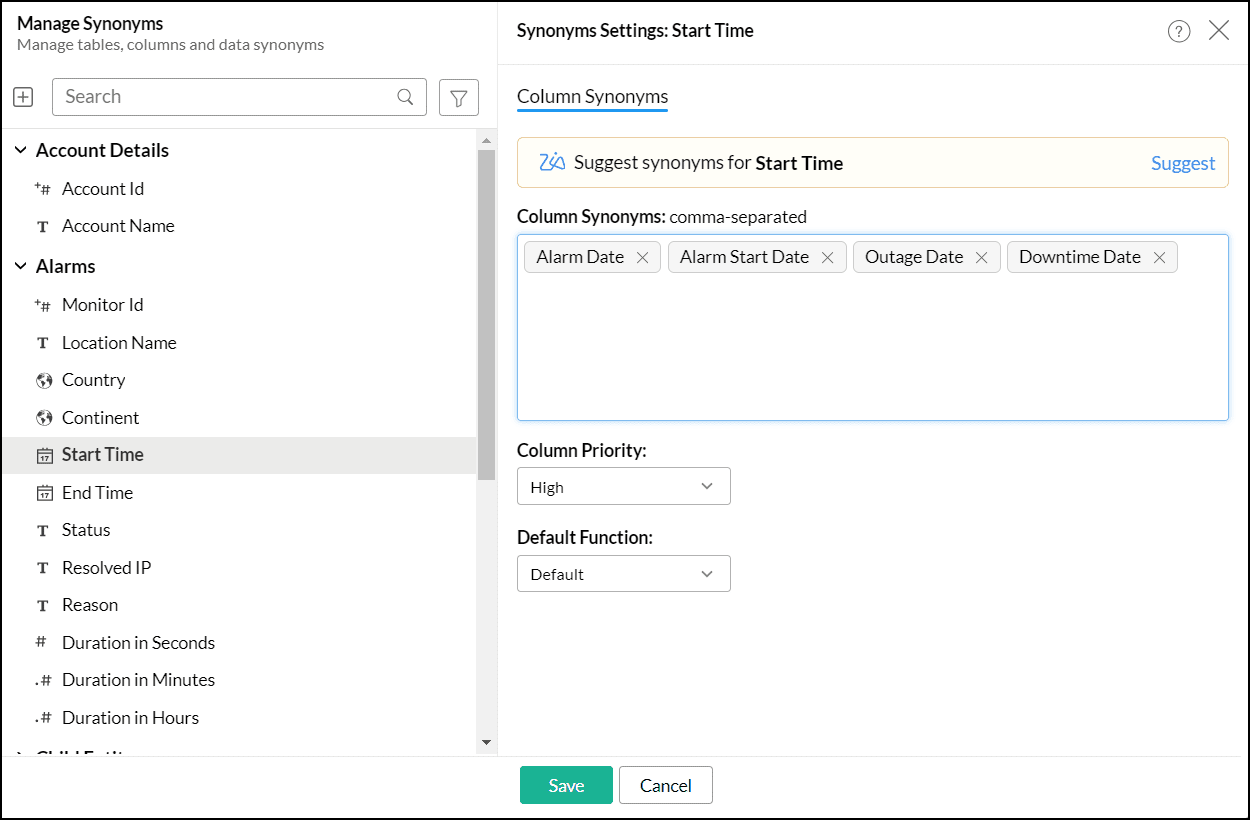
Task: Click the Cancel button
Action: (665, 786)
